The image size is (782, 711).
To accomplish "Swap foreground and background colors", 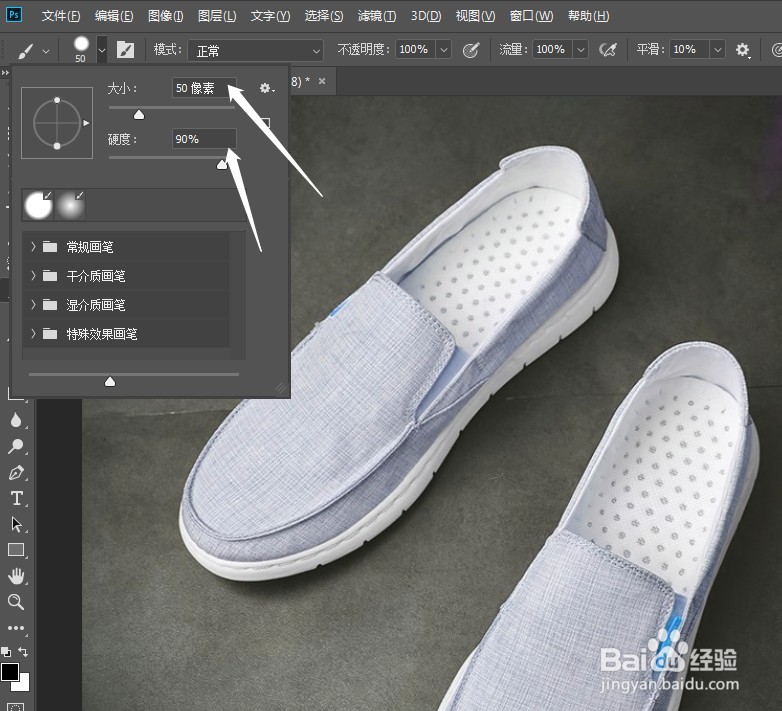I will click(23, 651).
